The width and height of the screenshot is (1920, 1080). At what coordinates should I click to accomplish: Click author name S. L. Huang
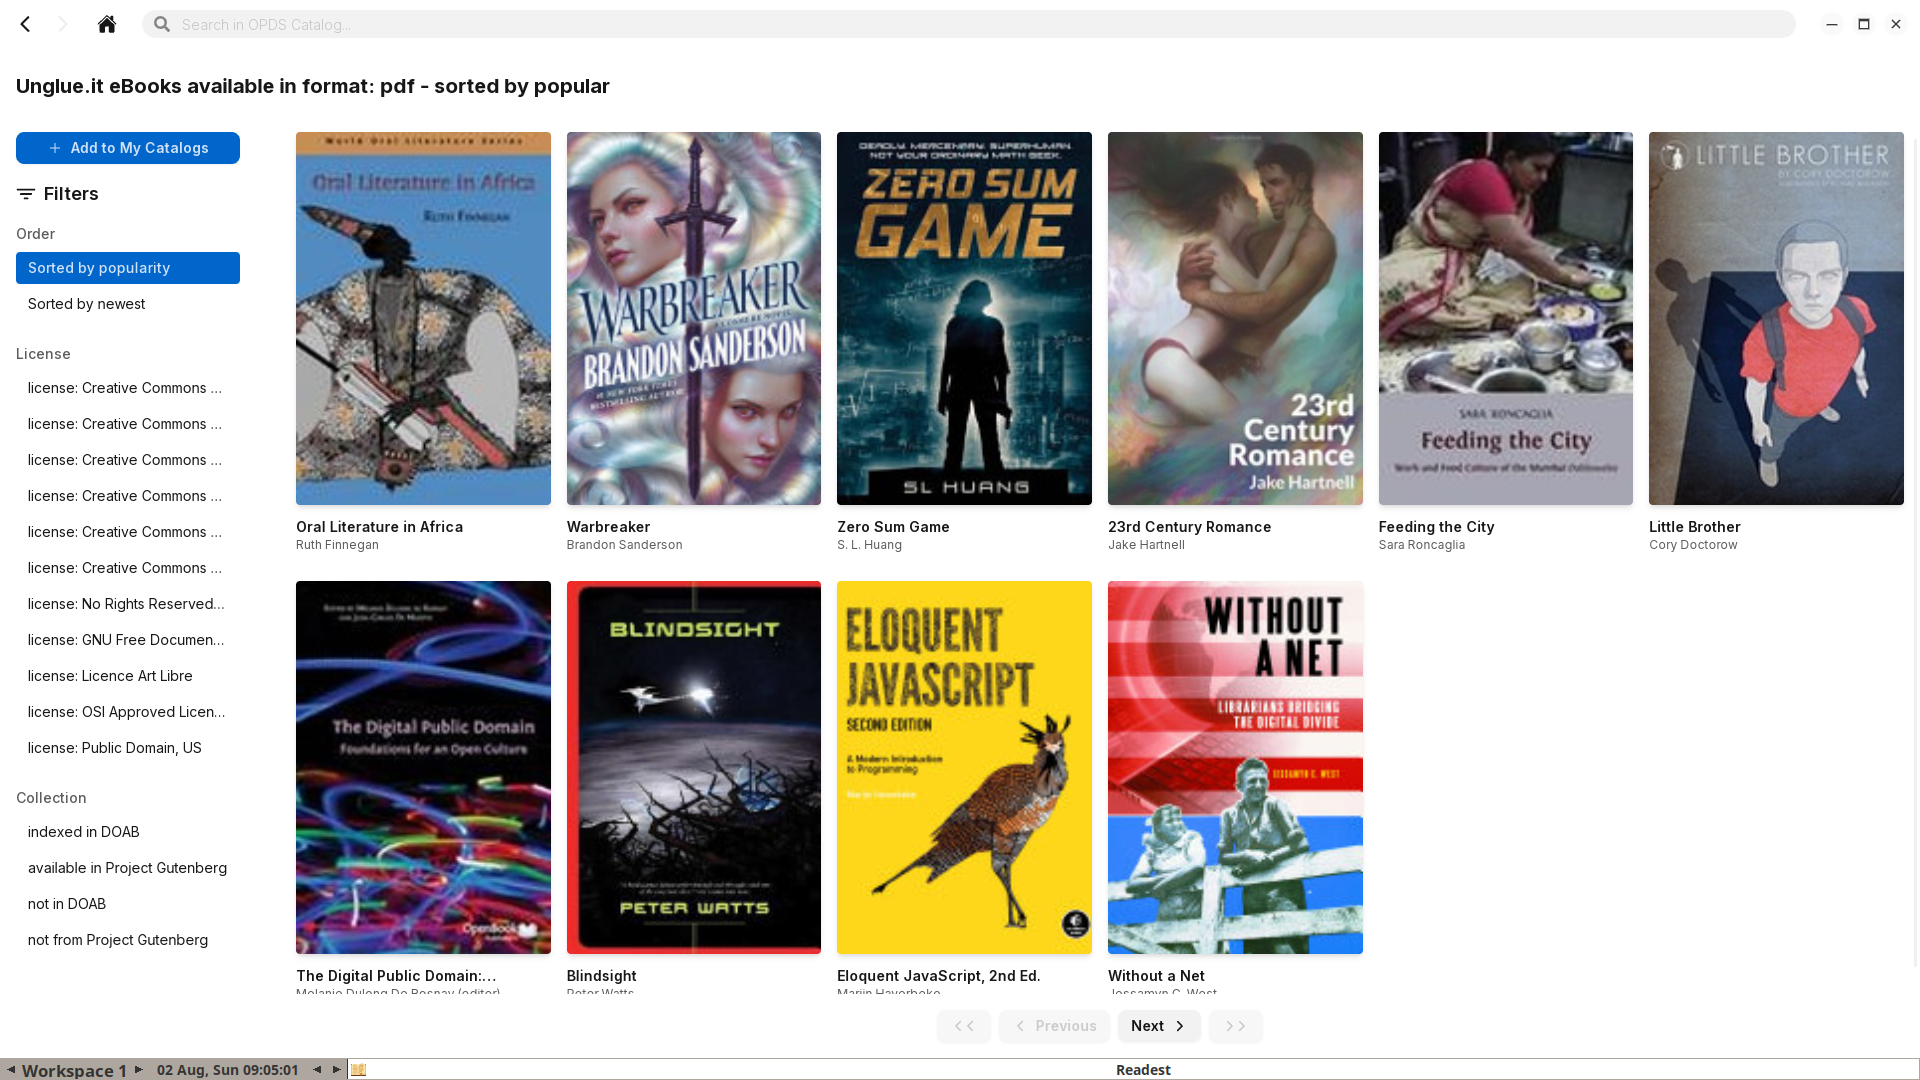[869, 545]
